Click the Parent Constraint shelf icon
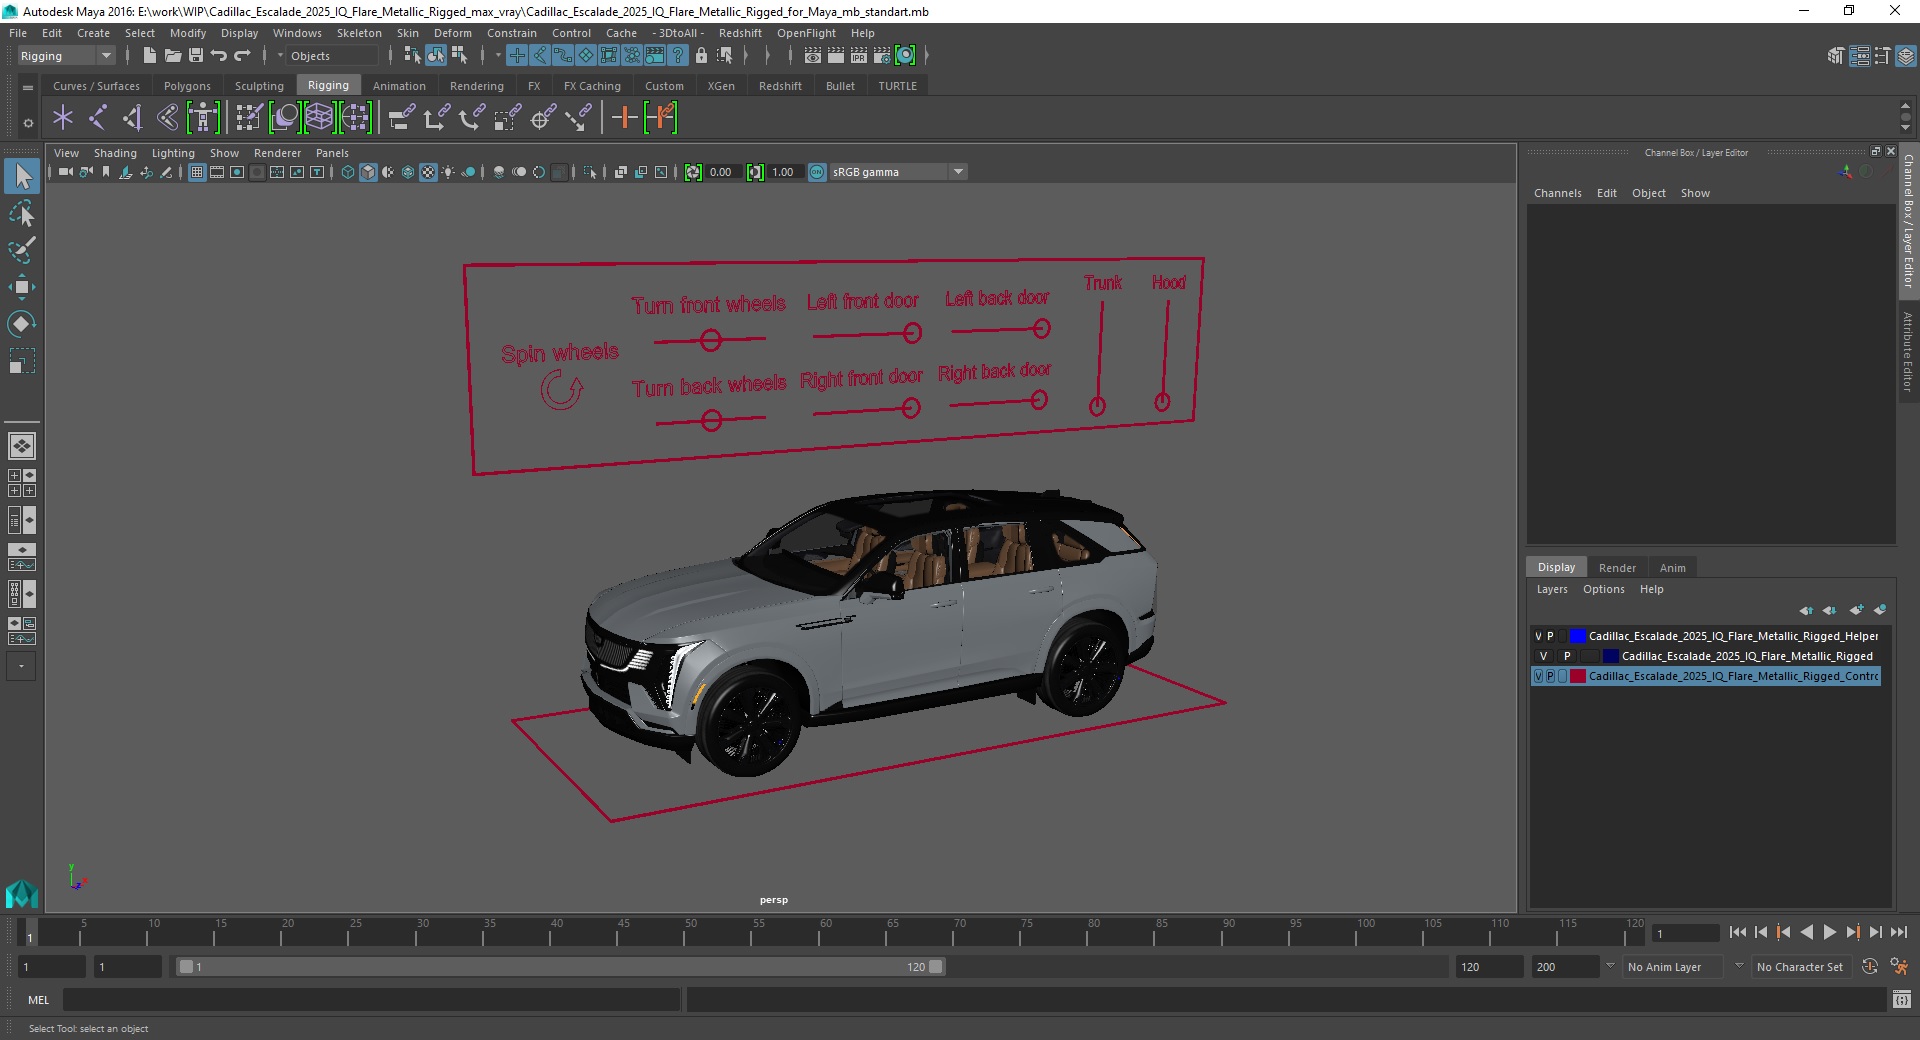The height and width of the screenshot is (1040, 1920). tap(402, 118)
